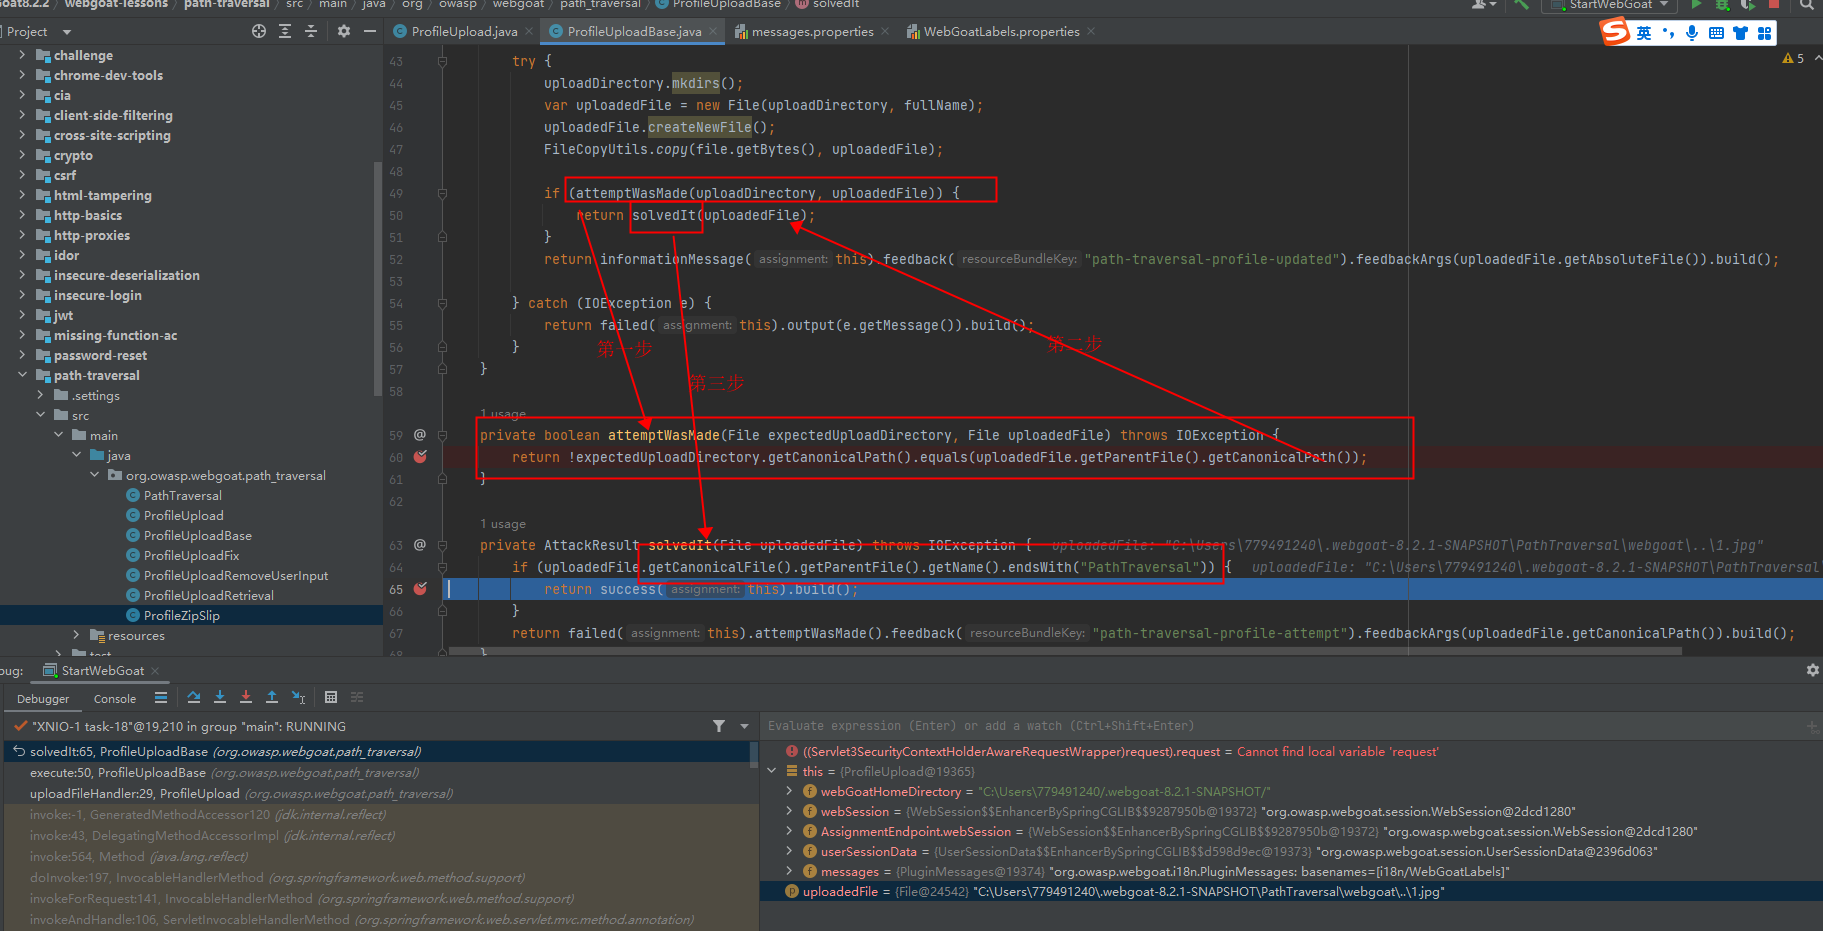Click the Build hammer icon

[x=1521, y=5]
